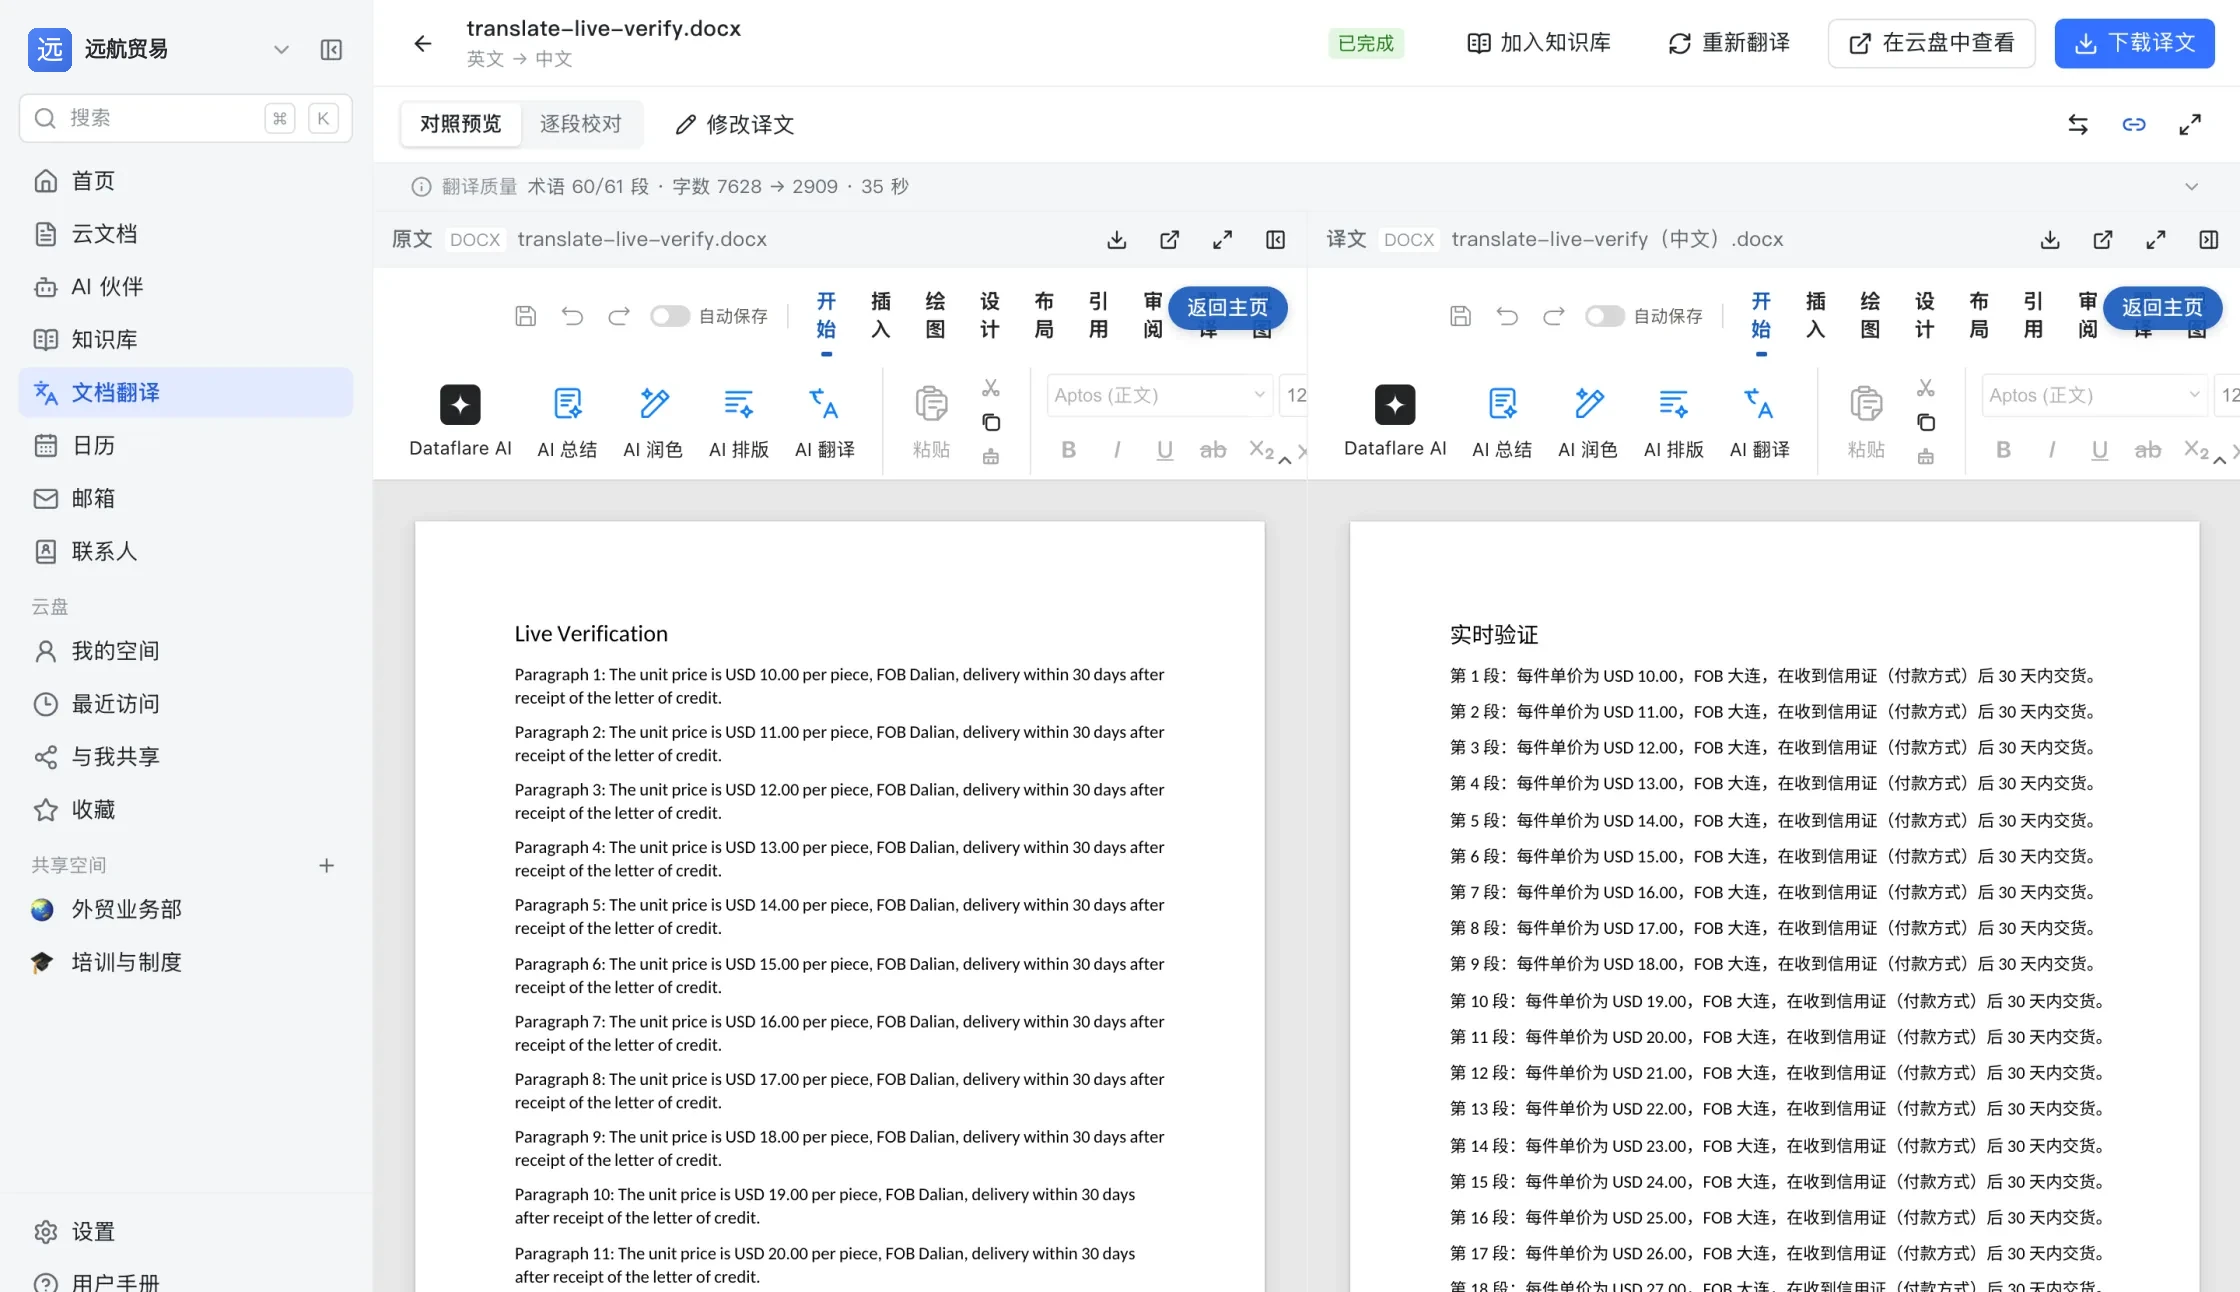Click 在云盘中查看 button
The width and height of the screenshot is (2240, 1292).
[1931, 43]
